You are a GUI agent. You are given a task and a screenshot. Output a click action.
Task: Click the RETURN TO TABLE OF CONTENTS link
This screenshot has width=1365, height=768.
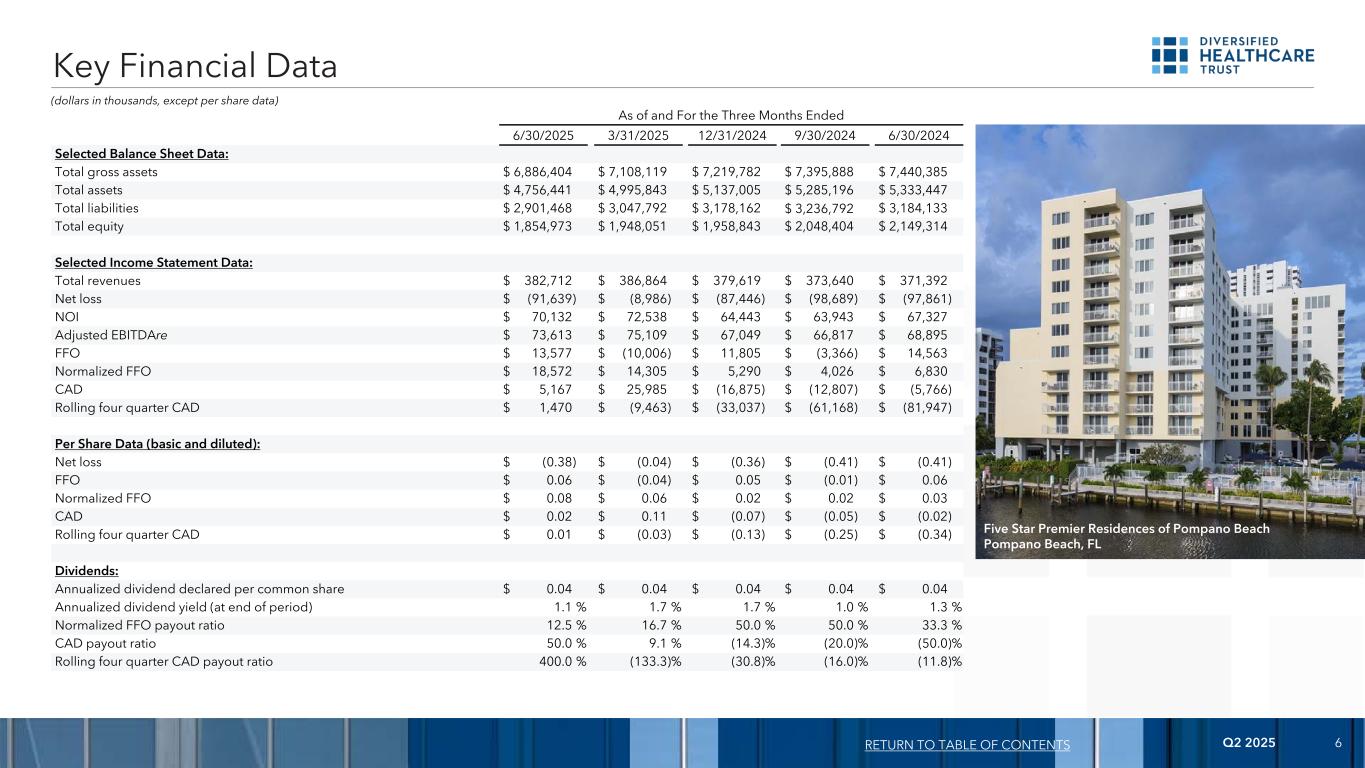pyautogui.click(x=966, y=745)
